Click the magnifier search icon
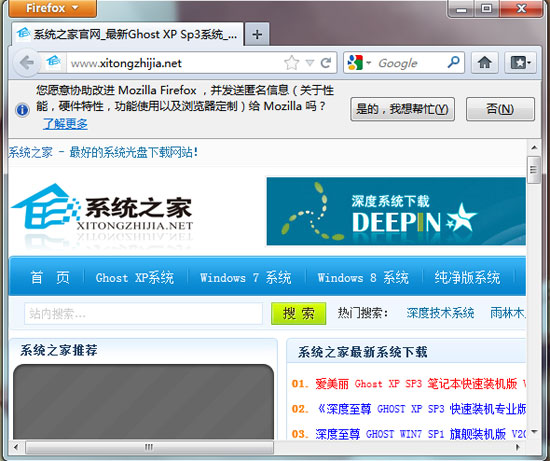550x461 pixels. 454,62
